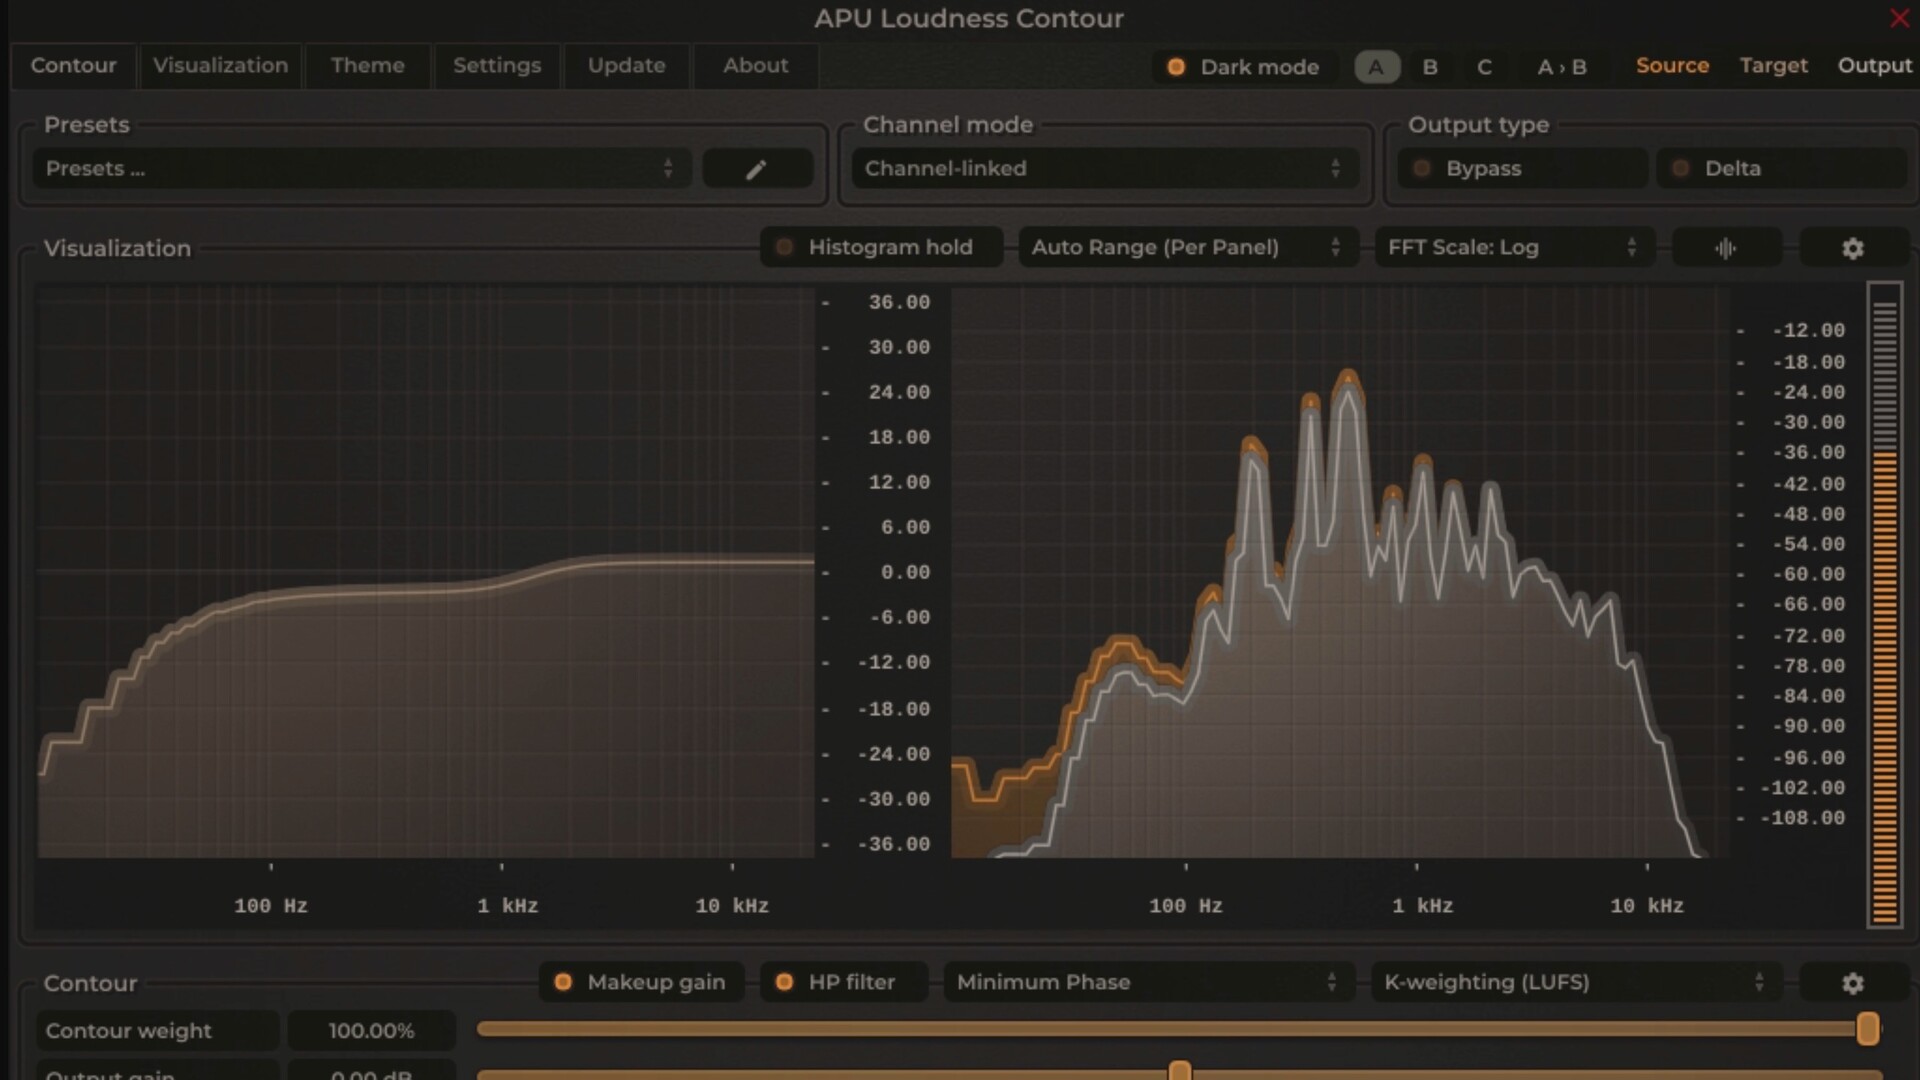Screen dimensions: 1920x1080
Task: Select Source view
Action: [1672, 66]
